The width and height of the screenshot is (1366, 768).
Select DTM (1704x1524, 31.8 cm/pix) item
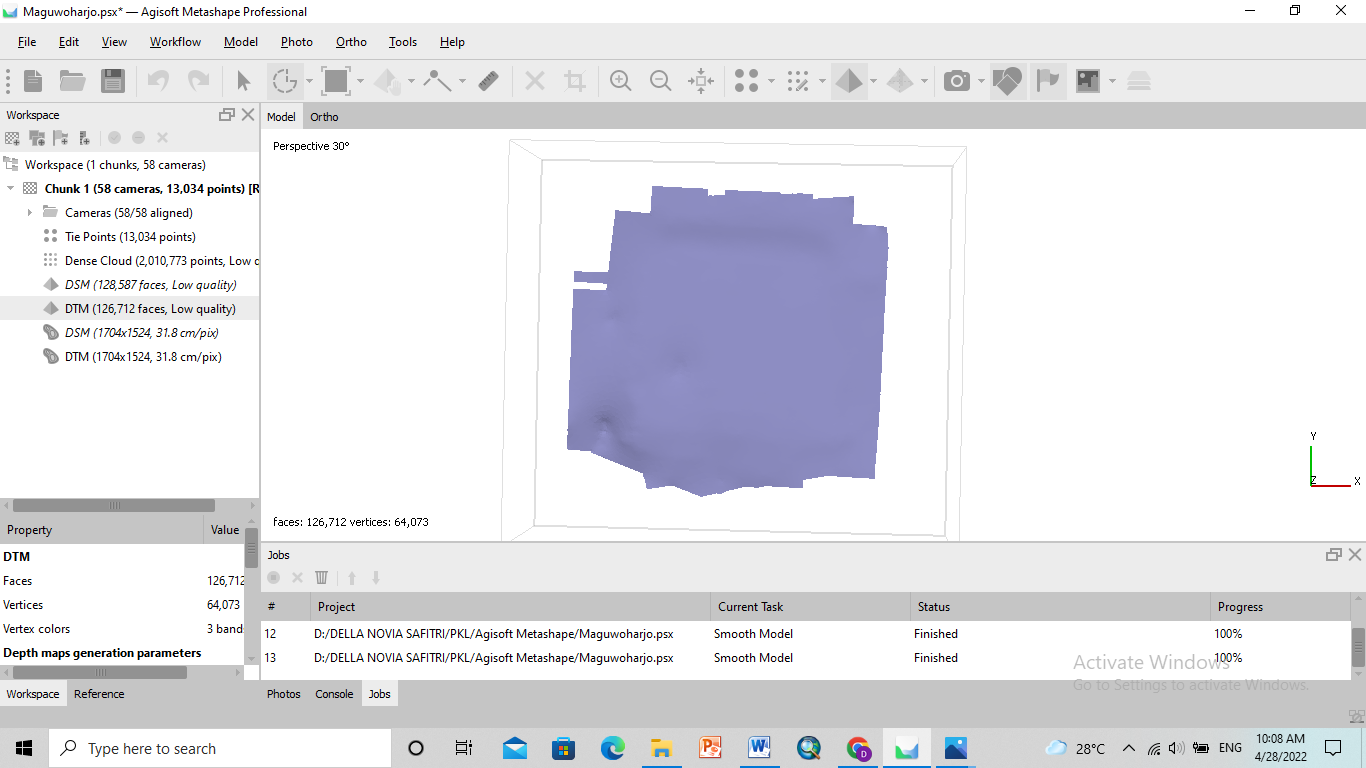143,357
